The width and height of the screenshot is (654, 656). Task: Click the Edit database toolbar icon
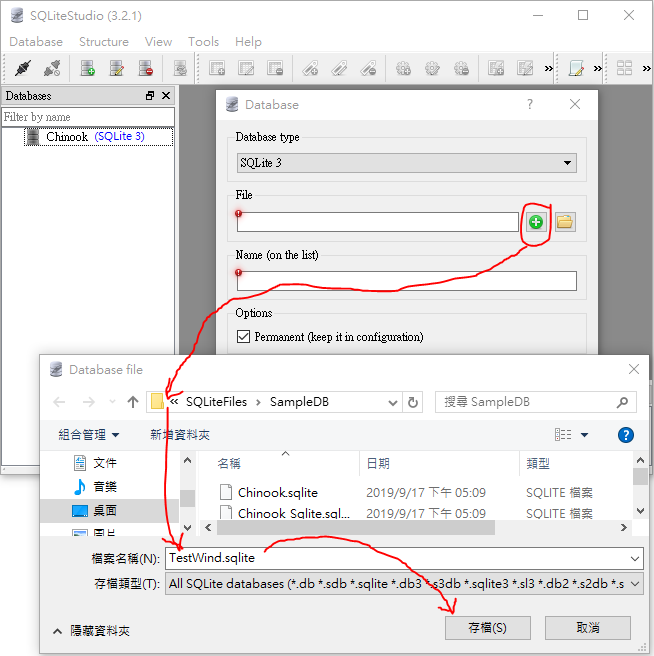tap(116, 68)
